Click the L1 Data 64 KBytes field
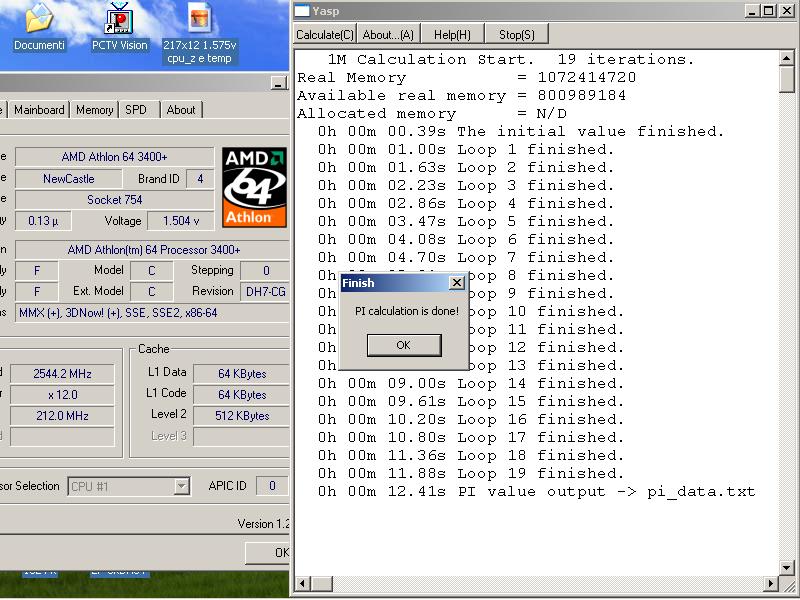This screenshot has height=600, width=800. pyautogui.click(x=242, y=374)
